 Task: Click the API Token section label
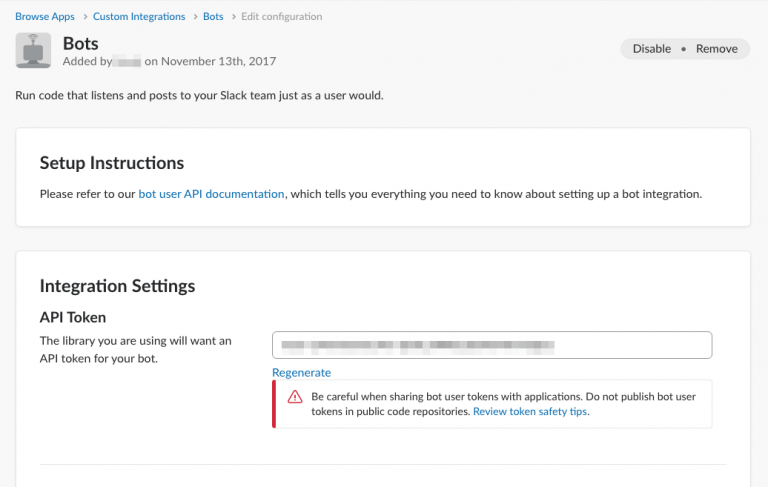pos(72,318)
